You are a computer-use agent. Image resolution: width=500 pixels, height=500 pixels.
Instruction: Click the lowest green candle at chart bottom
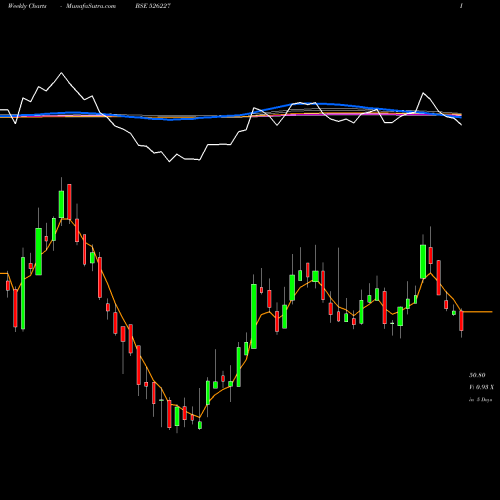click(200, 425)
